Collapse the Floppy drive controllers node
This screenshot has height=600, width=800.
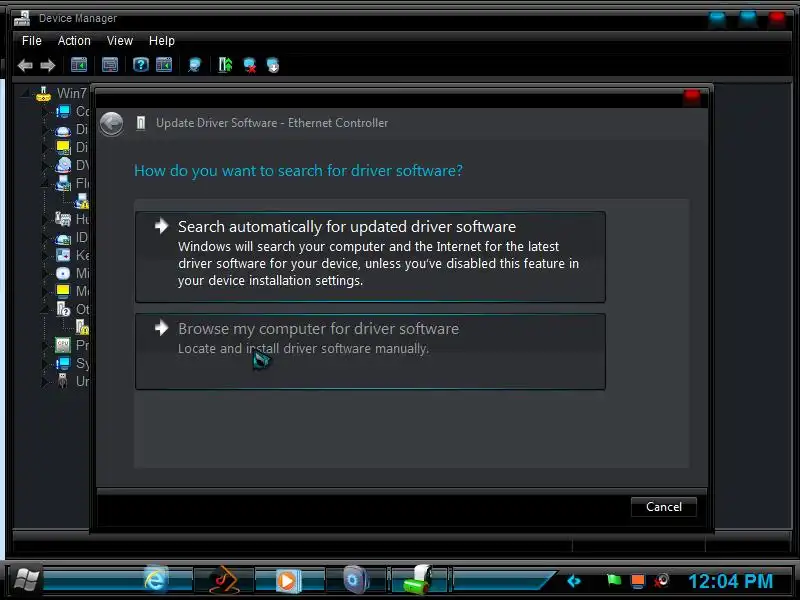tap(45, 183)
